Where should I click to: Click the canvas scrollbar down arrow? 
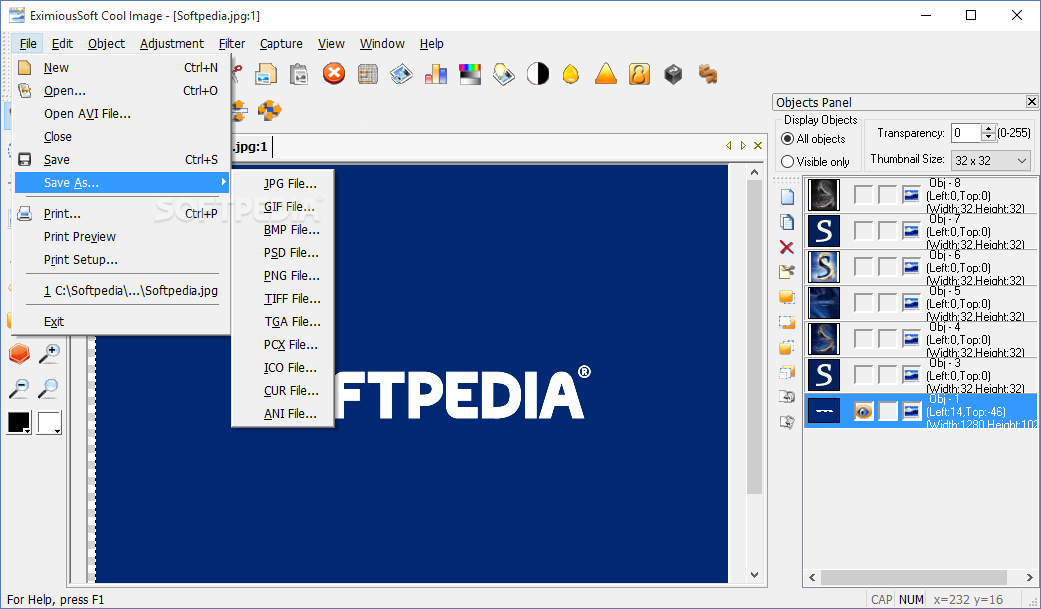[754, 574]
